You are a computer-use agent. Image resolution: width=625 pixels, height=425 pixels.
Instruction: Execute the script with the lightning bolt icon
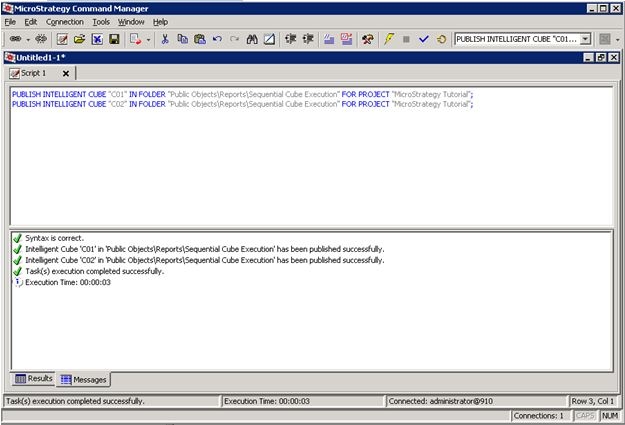[x=388, y=39]
